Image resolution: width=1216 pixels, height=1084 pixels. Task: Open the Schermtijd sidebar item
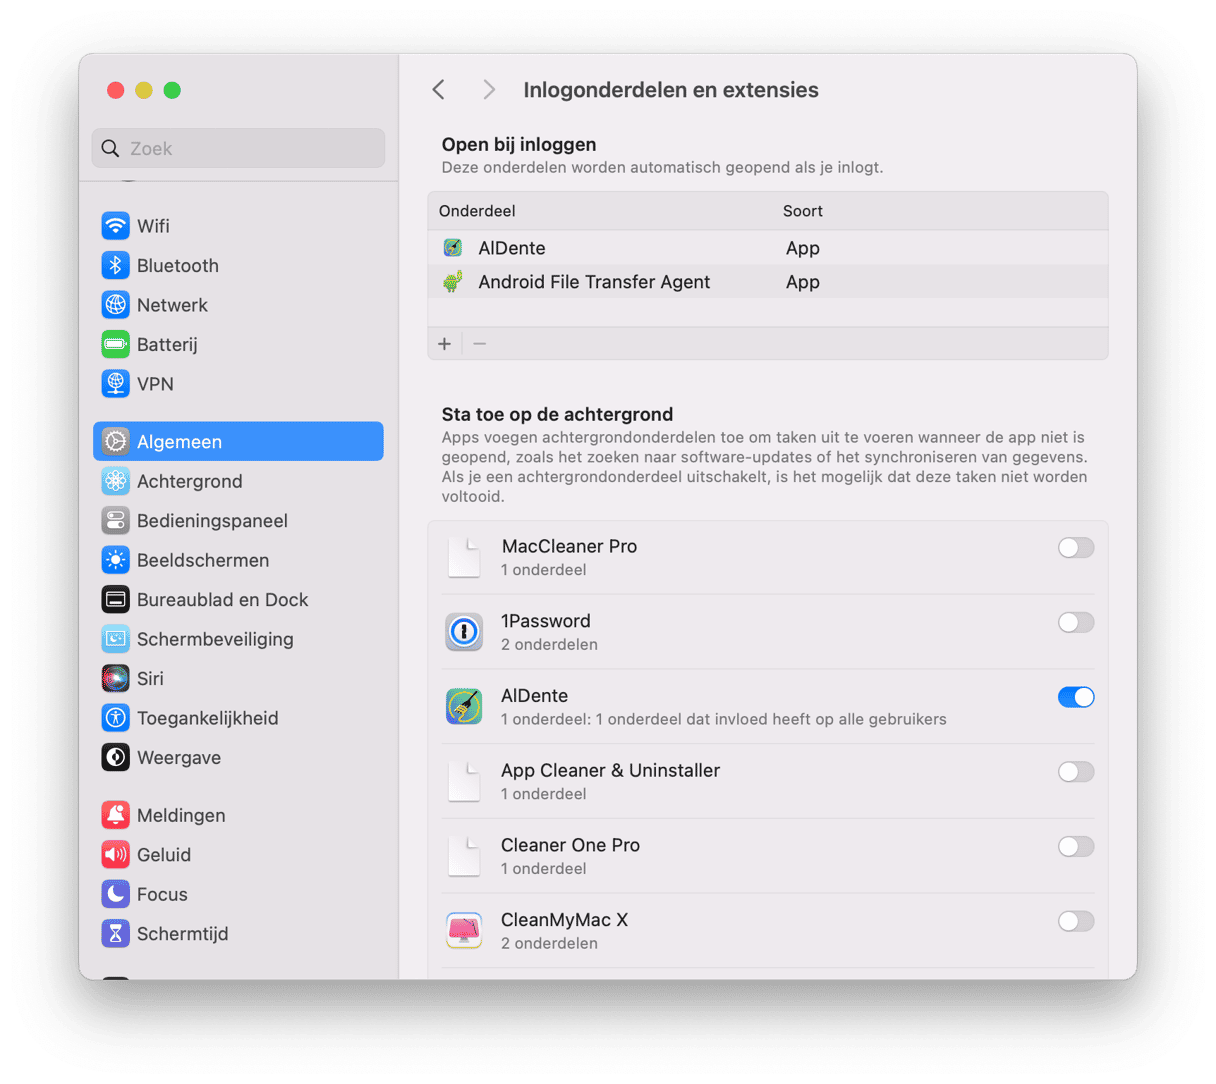point(238,933)
